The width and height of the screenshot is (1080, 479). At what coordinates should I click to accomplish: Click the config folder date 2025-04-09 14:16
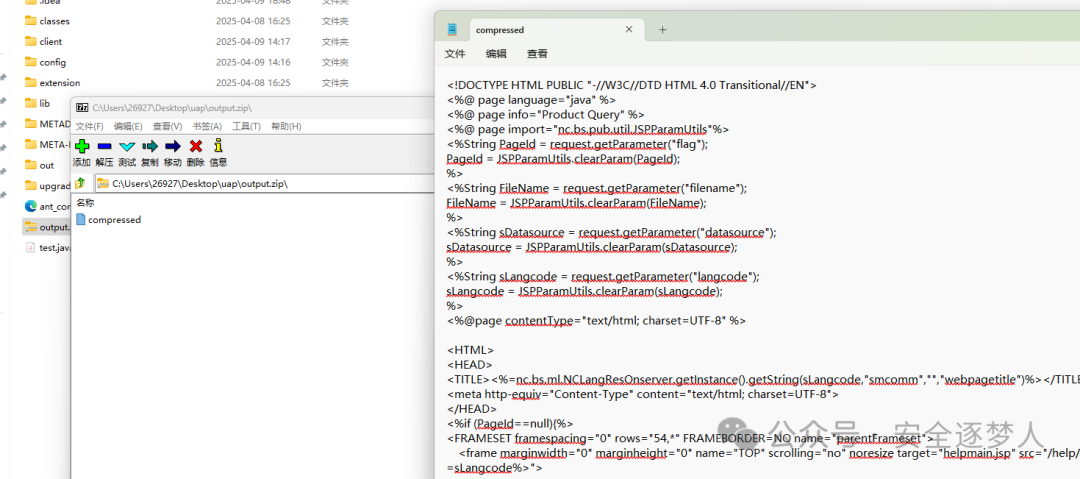click(x=253, y=62)
